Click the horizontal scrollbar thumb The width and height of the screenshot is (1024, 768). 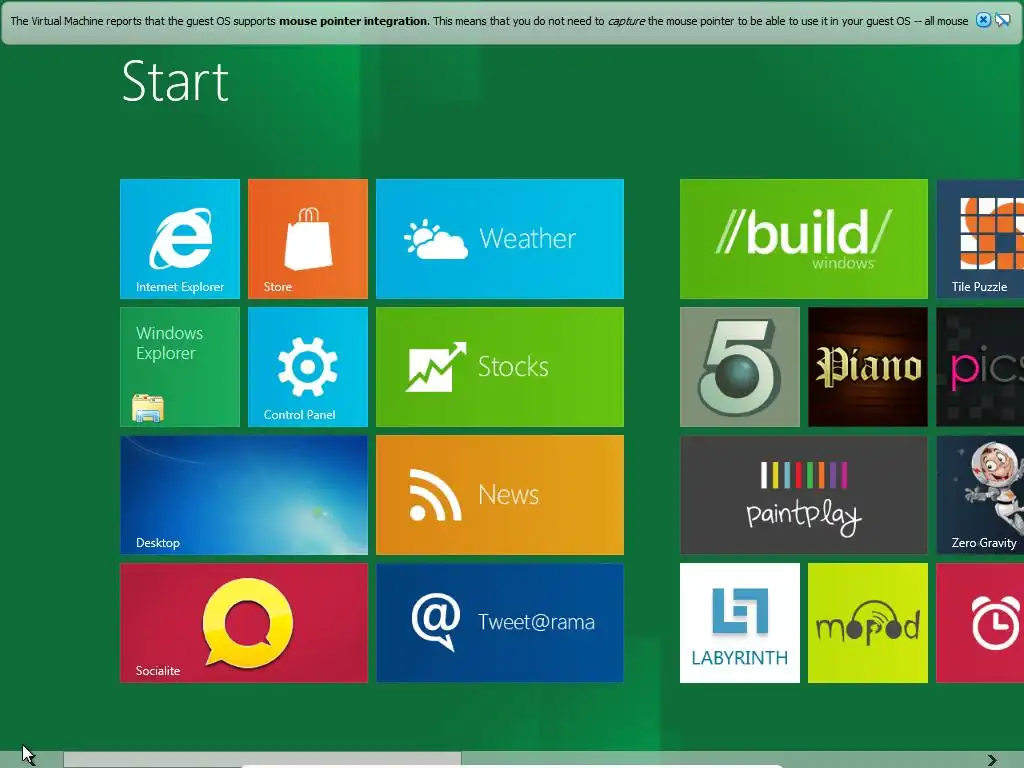pyautogui.click(x=263, y=760)
